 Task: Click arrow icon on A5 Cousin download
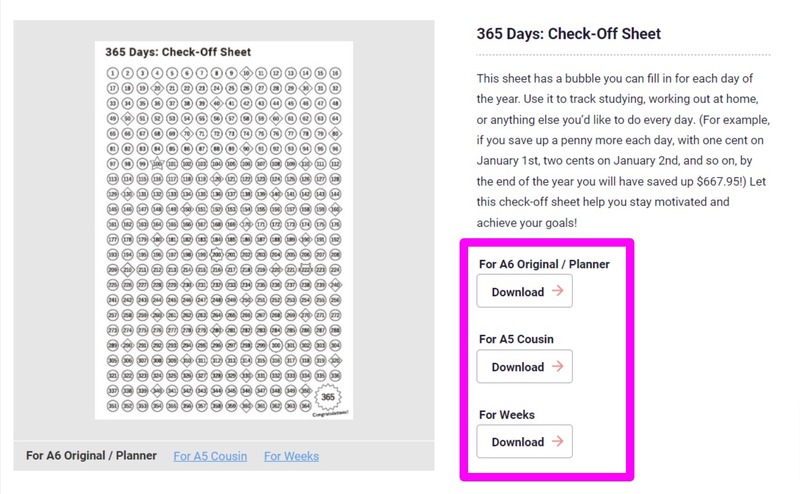coord(557,367)
